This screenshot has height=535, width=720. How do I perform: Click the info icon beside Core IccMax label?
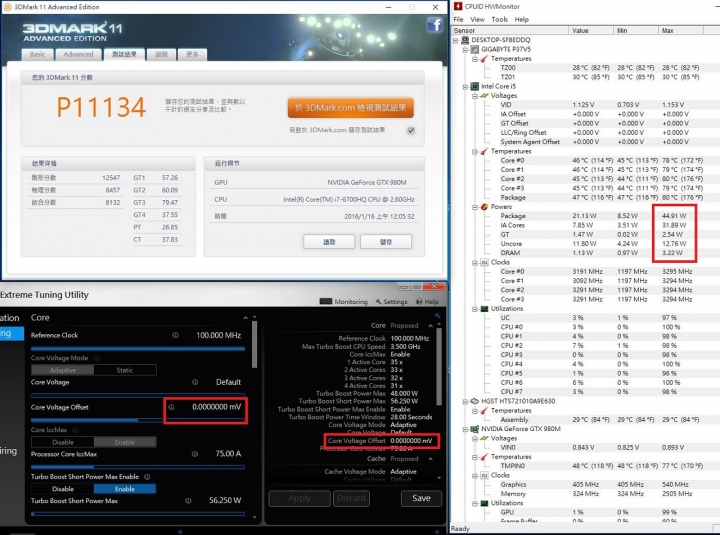[x=75, y=430]
